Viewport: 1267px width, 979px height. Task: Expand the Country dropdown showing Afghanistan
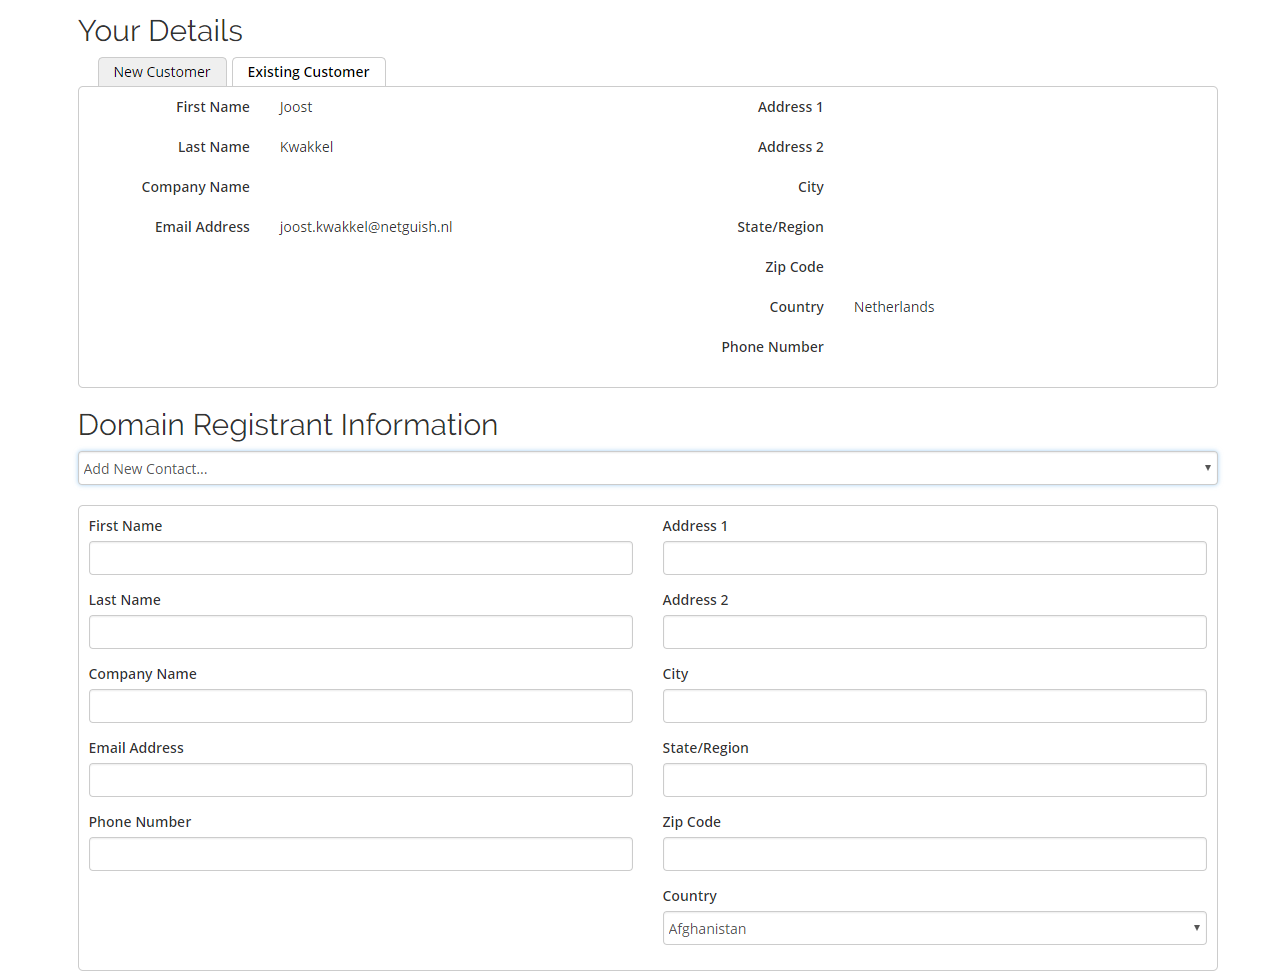(x=933, y=928)
